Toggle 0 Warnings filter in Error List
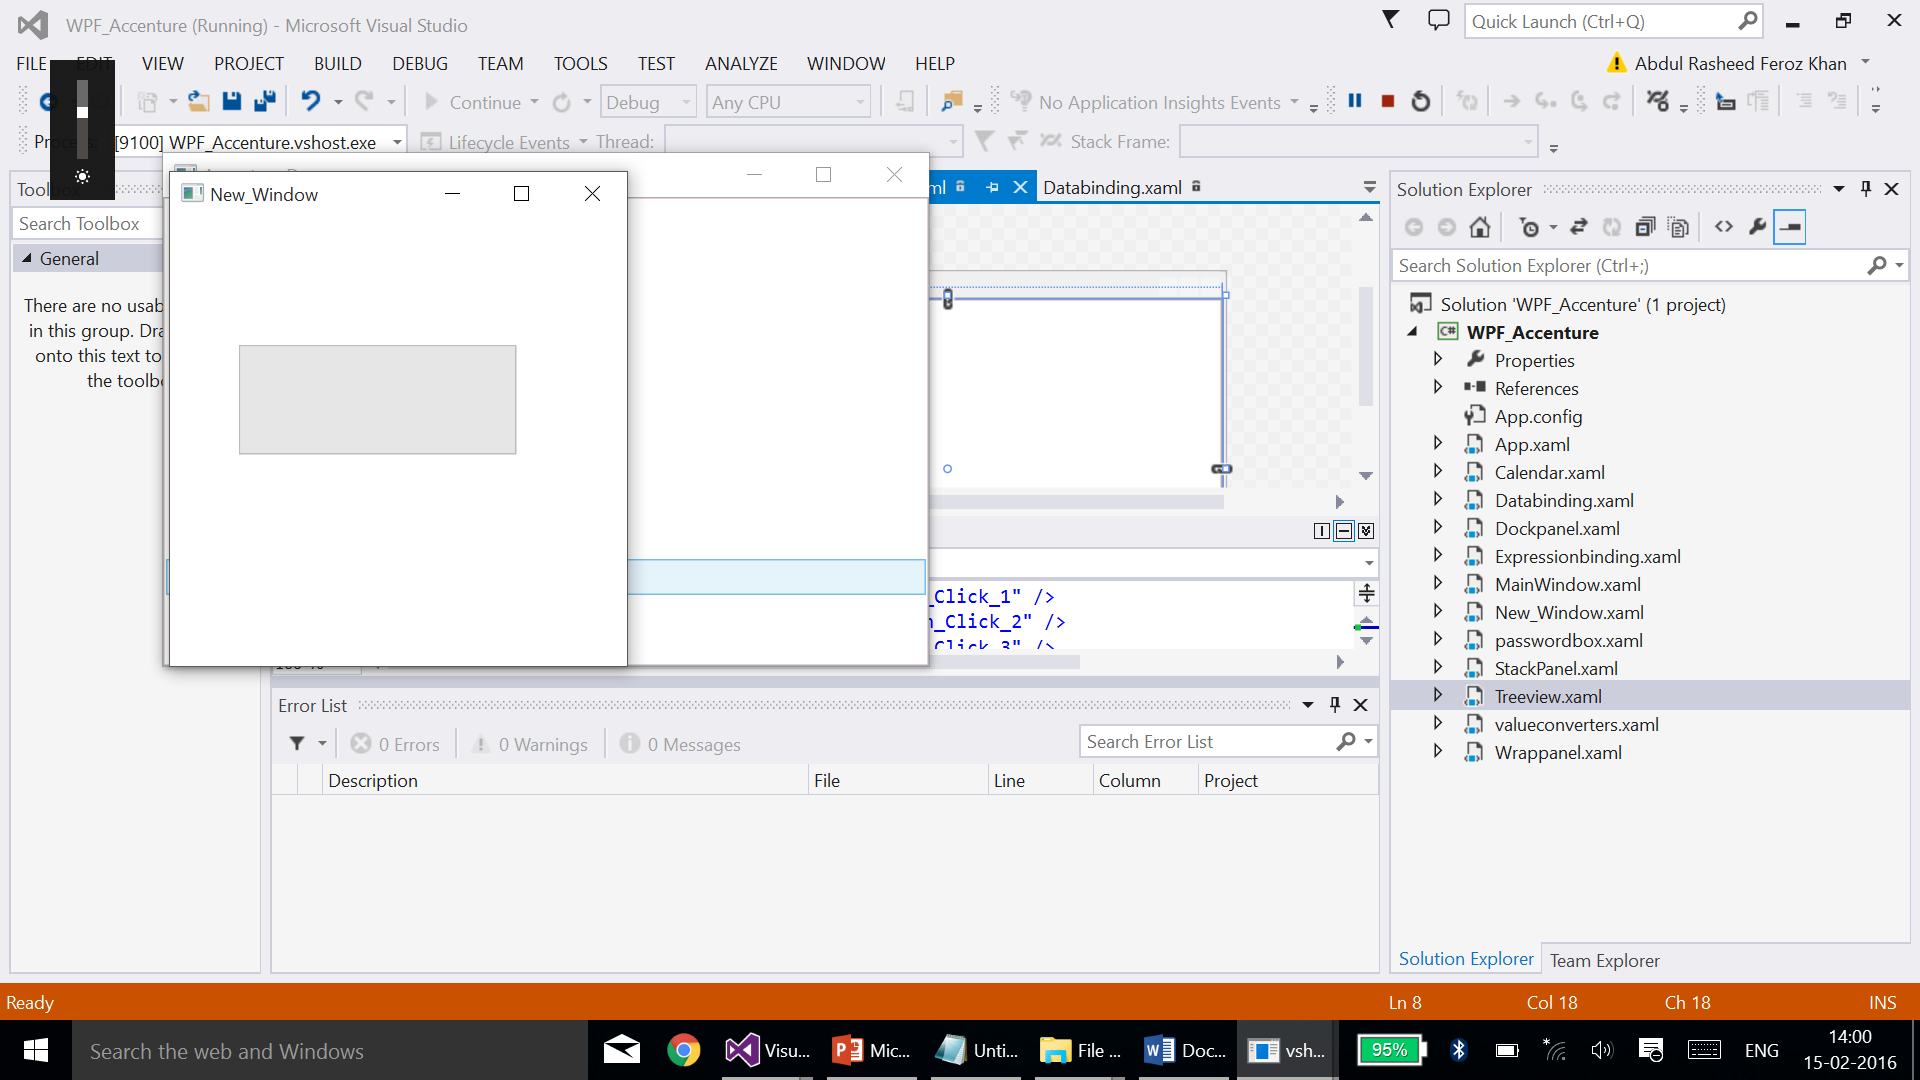 (x=531, y=744)
